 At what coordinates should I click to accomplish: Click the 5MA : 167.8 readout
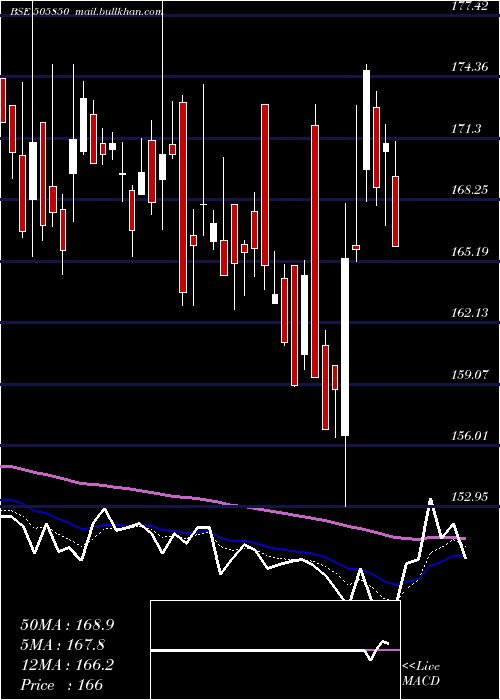coord(62,645)
